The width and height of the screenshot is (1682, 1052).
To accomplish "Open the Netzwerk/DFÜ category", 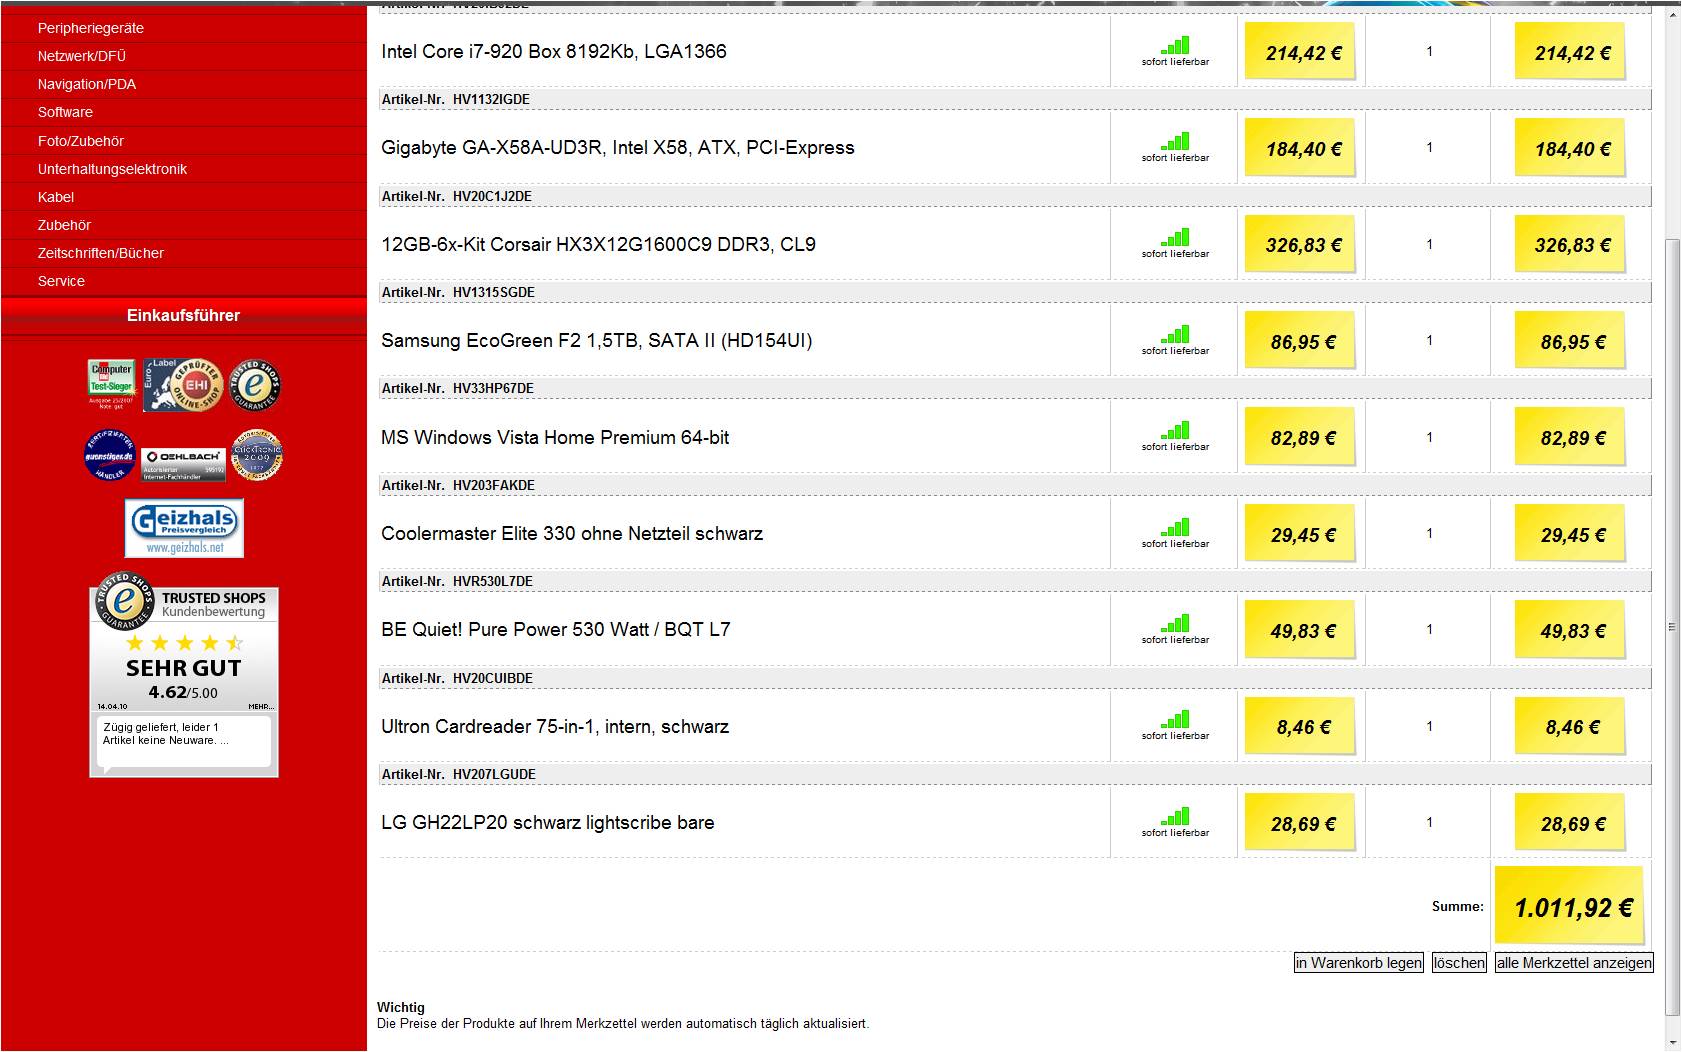I will tap(82, 56).
